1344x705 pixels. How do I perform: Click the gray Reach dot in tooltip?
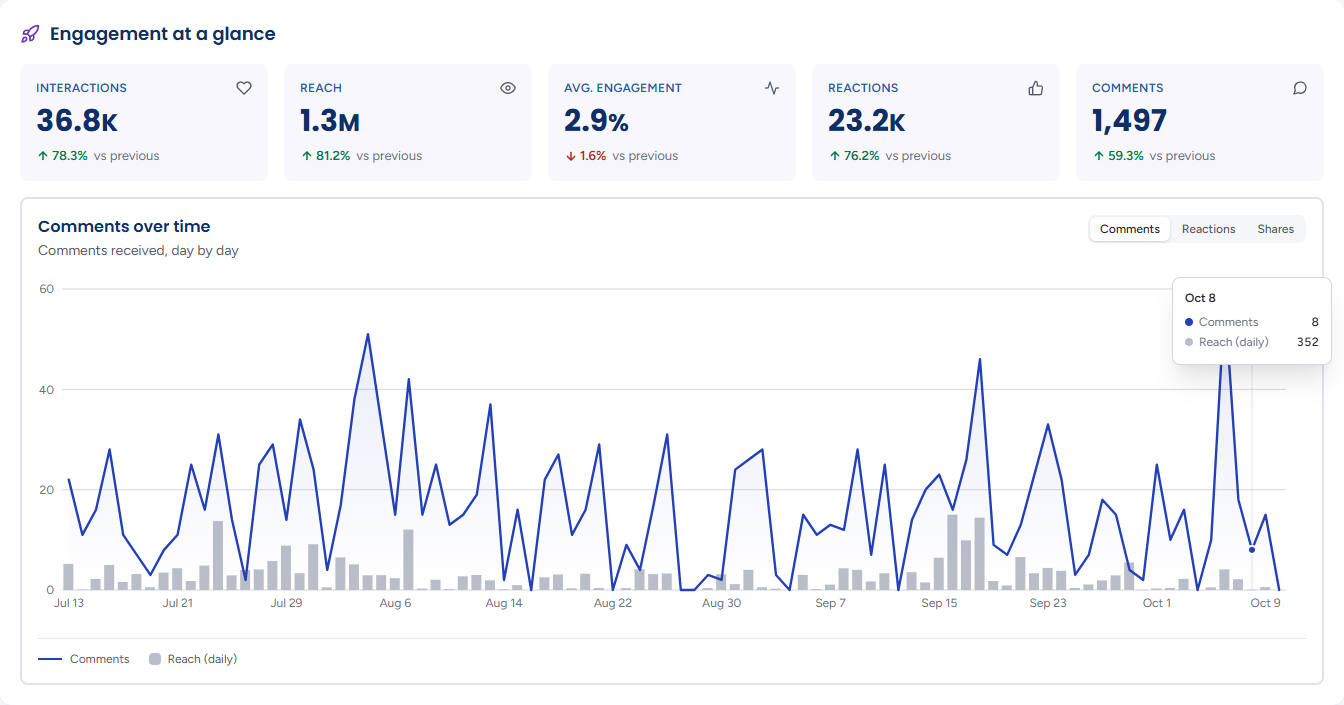tap(1189, 342)
